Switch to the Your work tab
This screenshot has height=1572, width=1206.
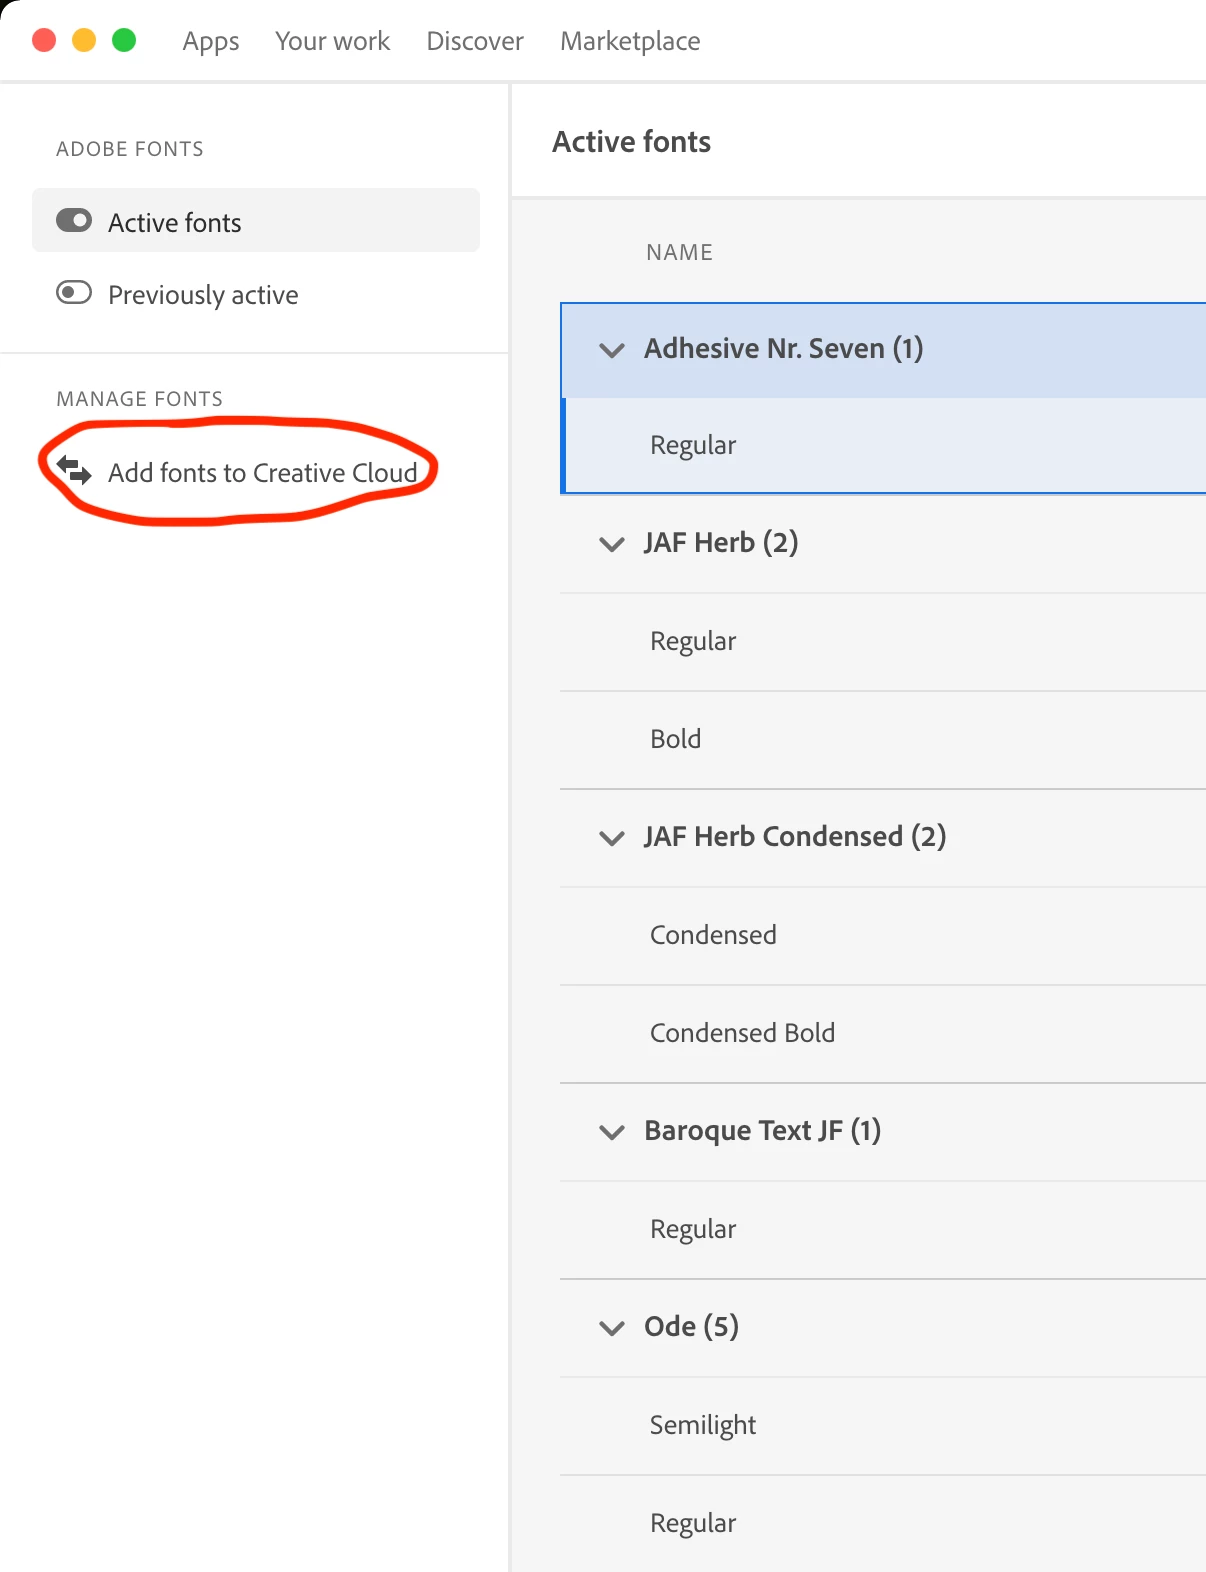[333, 41]
